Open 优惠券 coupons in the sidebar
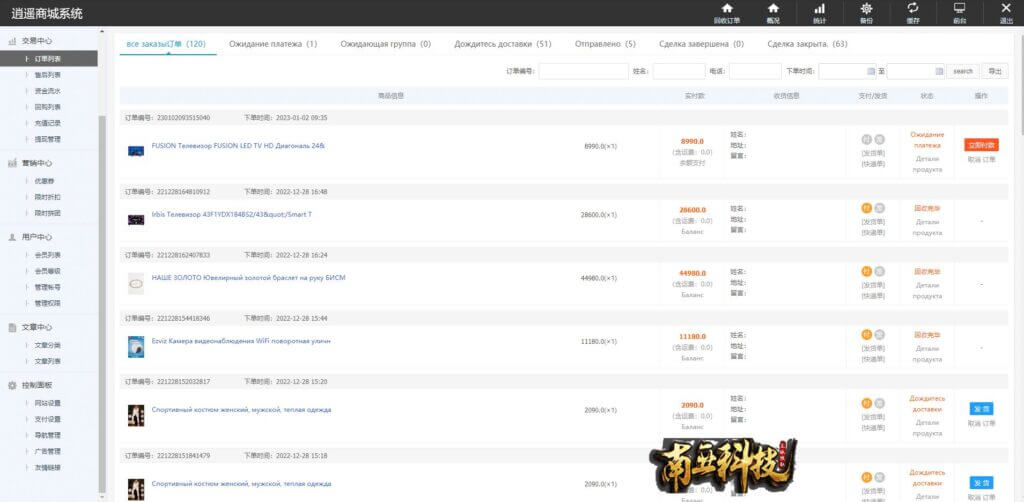 [44, 181]
